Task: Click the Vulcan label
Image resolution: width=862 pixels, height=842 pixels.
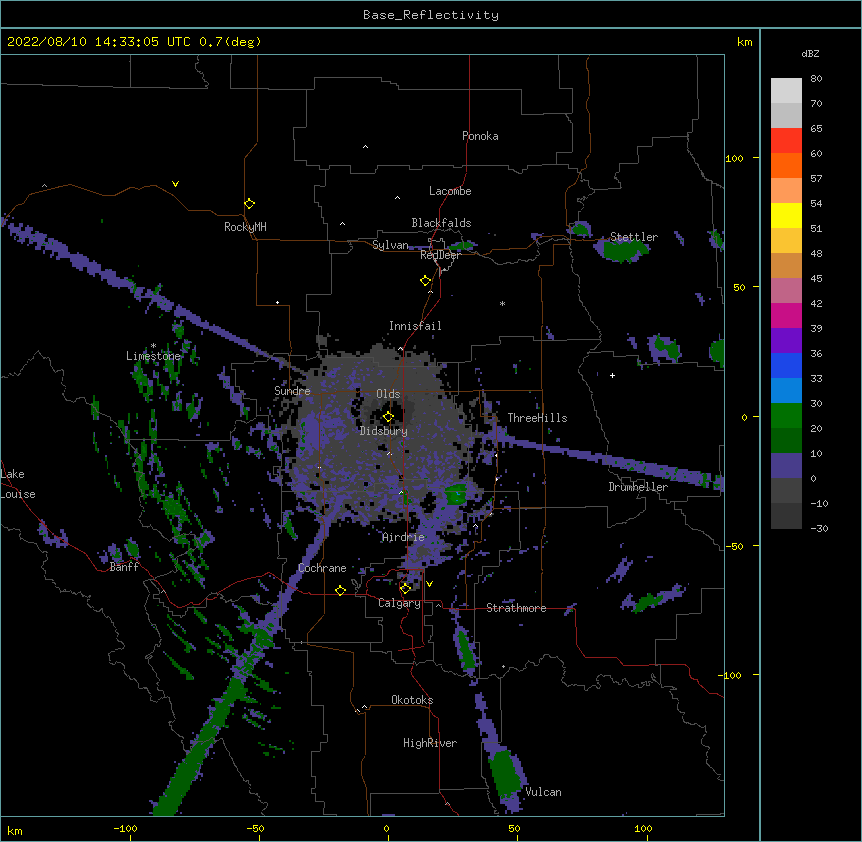Action: click(x=543, y=792)
